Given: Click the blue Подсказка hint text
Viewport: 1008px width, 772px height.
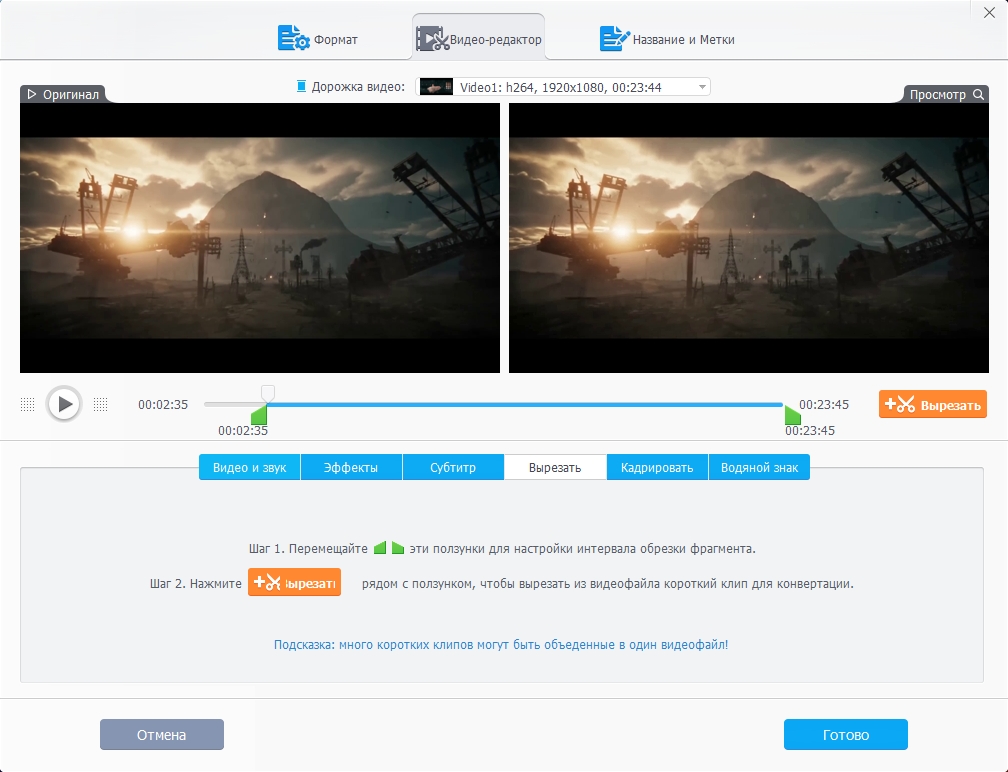Looking at the screenshot, I should [x=501, y=645].
